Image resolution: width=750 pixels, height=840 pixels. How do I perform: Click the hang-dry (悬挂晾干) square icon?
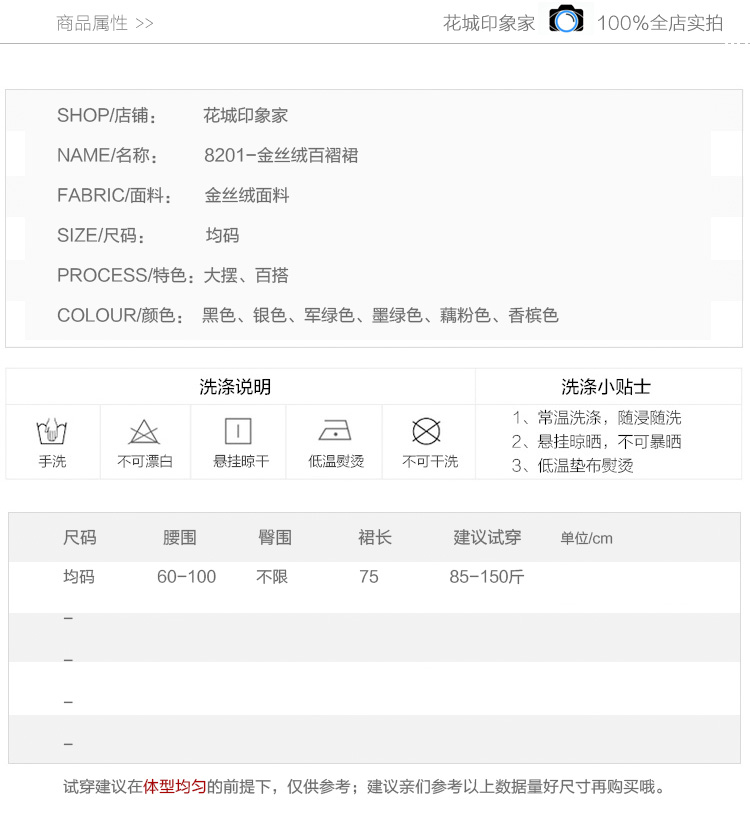click(238, 431)
